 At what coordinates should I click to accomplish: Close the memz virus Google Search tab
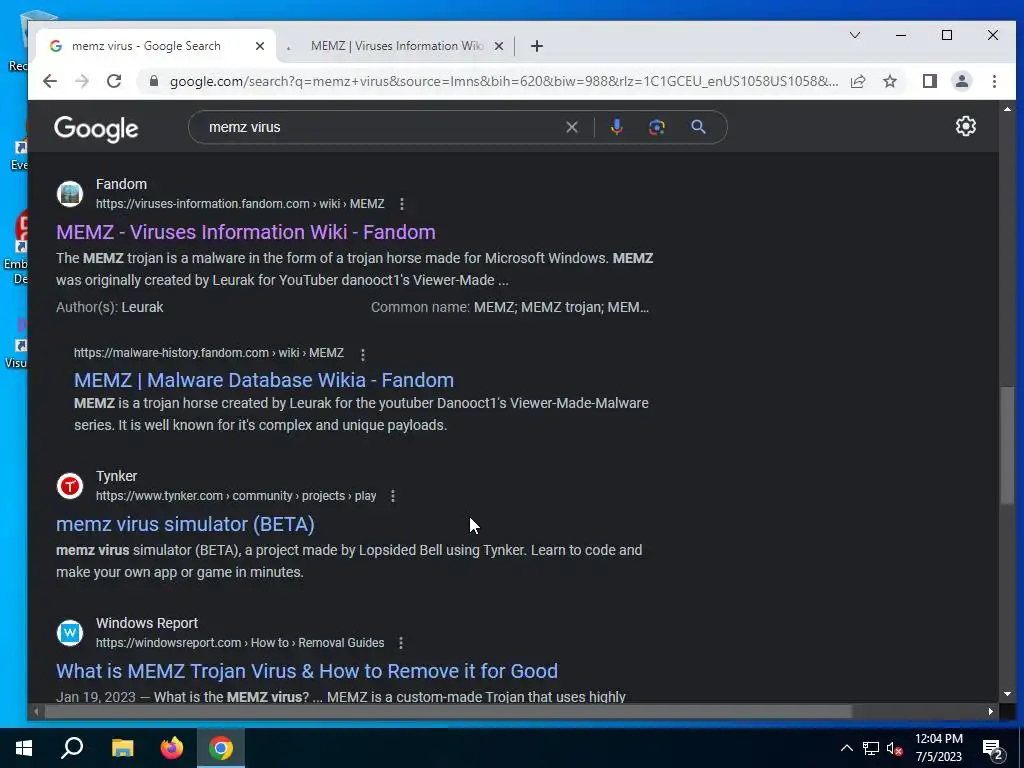tap(259, 46)
